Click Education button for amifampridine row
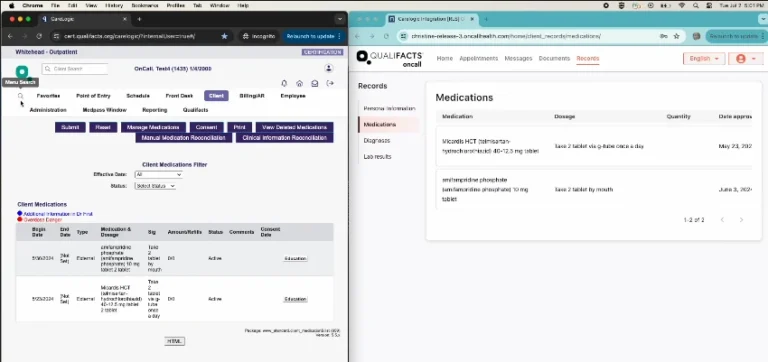 295,259
